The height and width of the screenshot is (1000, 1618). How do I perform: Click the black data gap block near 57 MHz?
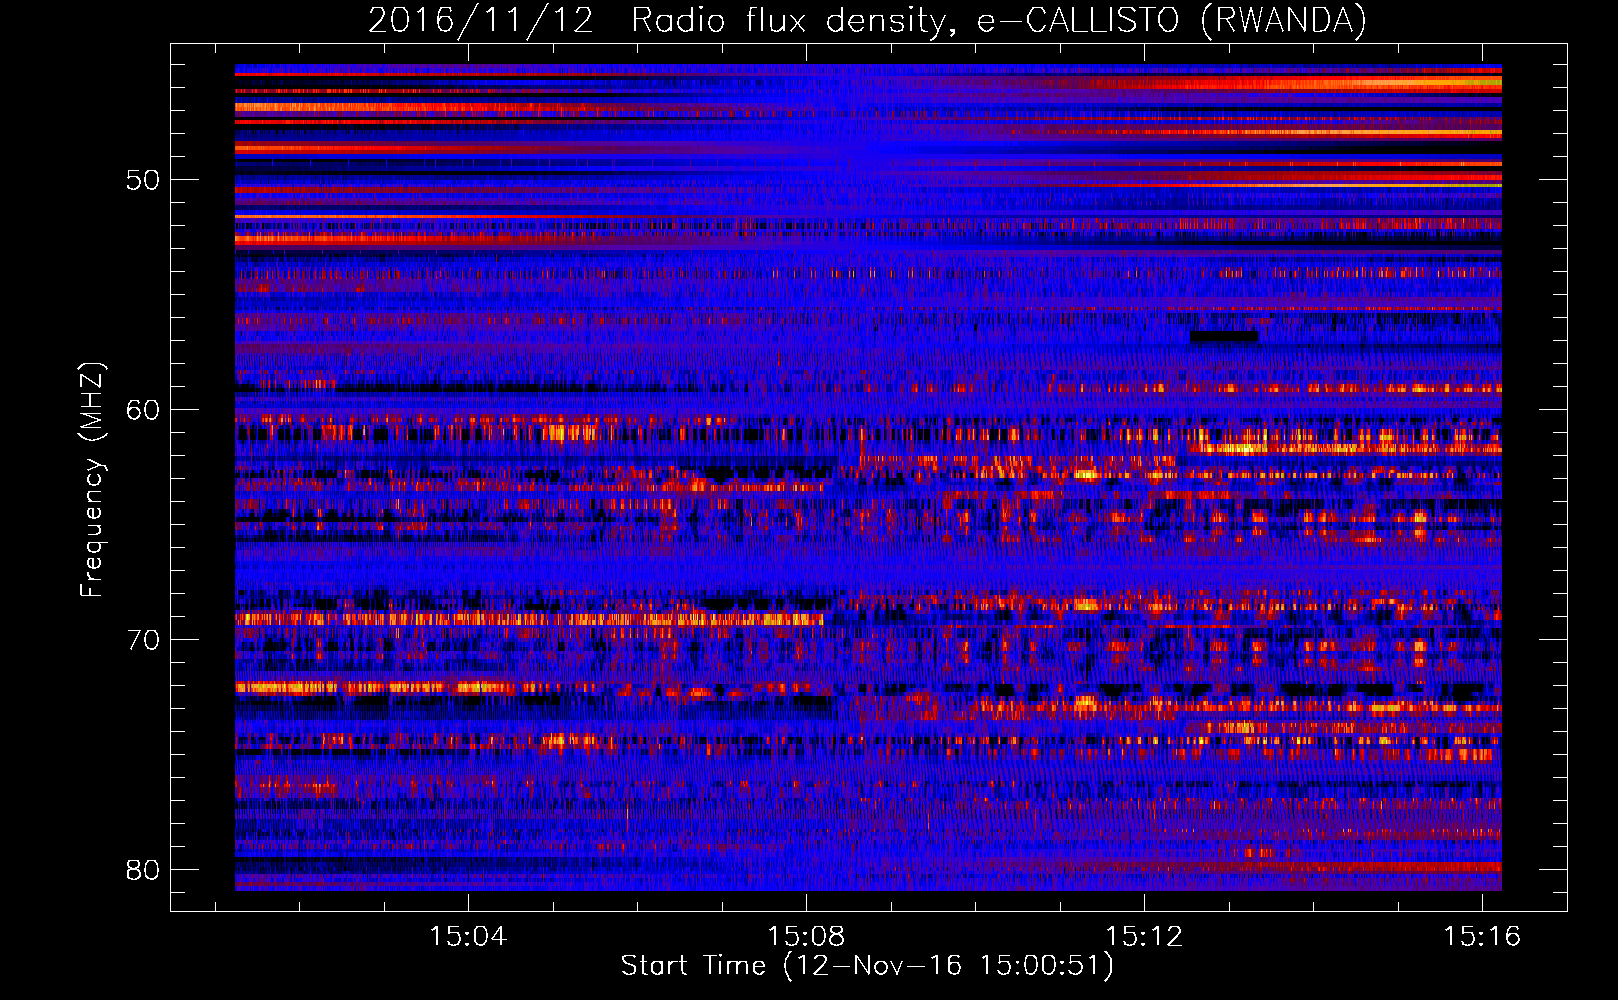(x=1223, y=337)
